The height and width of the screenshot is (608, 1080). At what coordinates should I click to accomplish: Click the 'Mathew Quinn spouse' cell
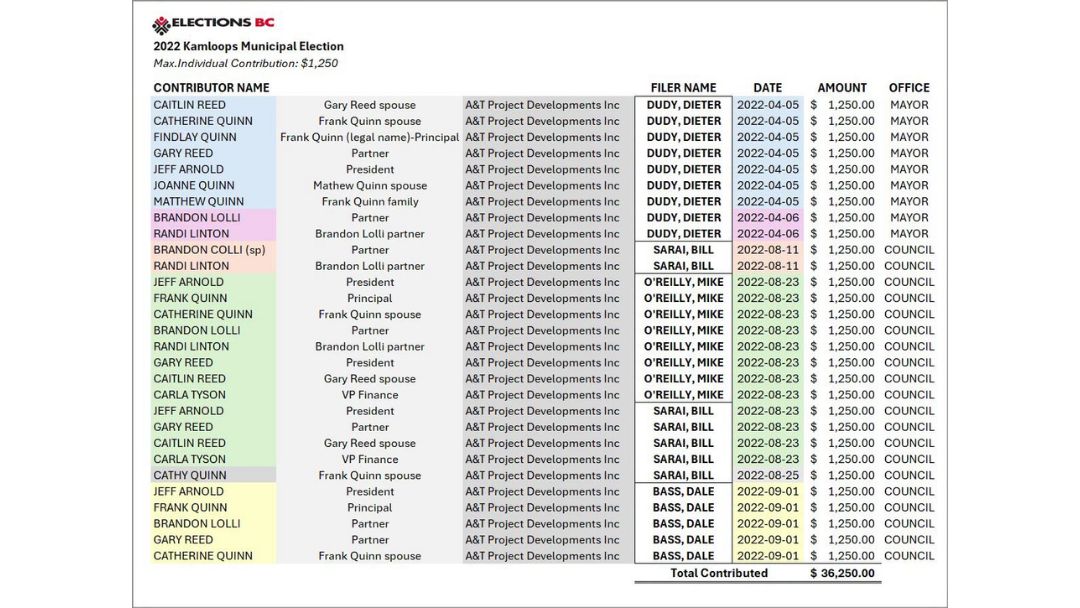370,185
